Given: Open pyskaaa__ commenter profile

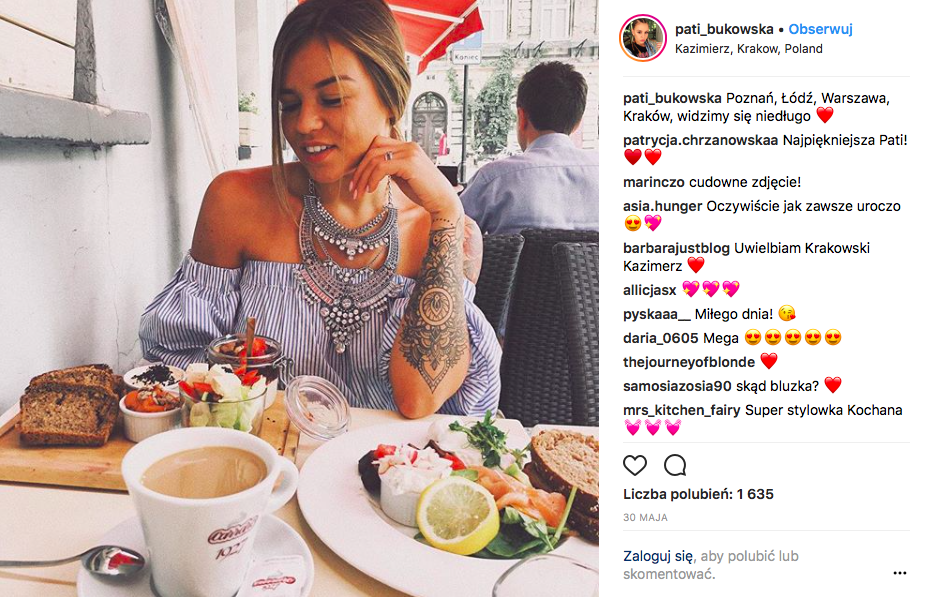Looking at the screenshot, I should click(x=657, y=314).
